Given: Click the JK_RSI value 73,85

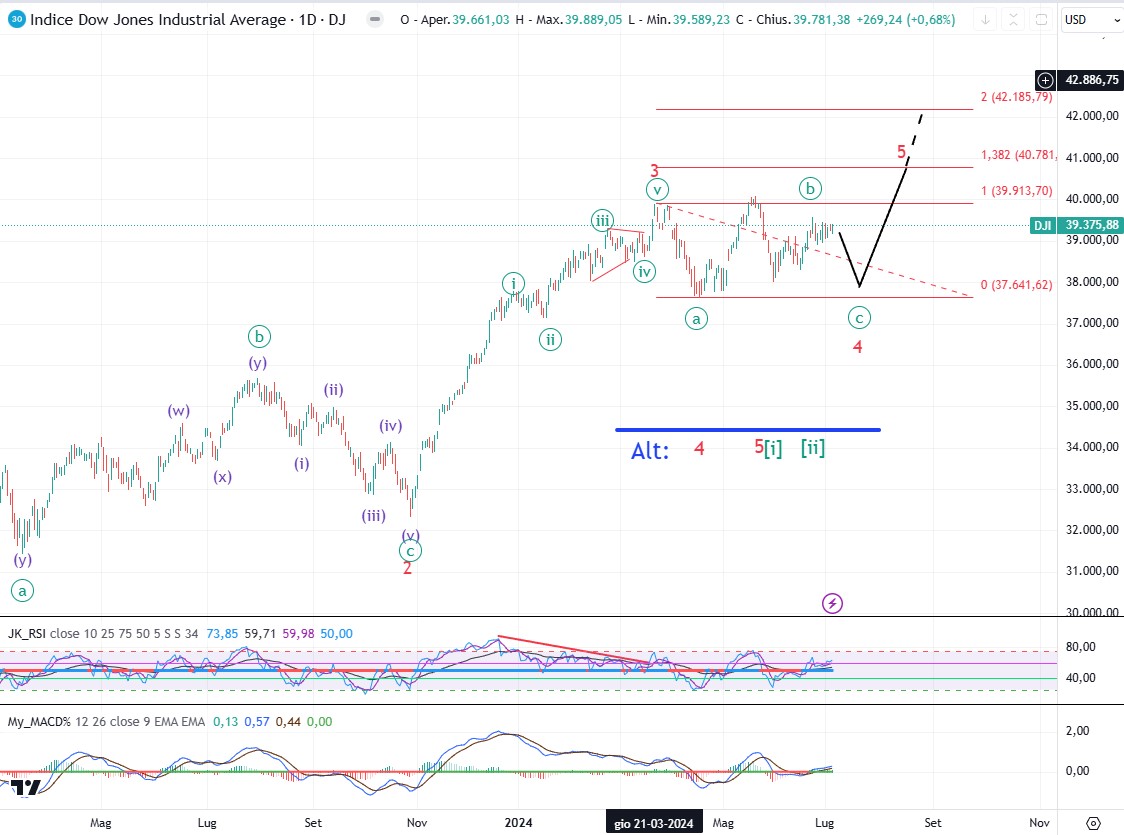Looking at the screenshot, I should [x=222, y=634].
